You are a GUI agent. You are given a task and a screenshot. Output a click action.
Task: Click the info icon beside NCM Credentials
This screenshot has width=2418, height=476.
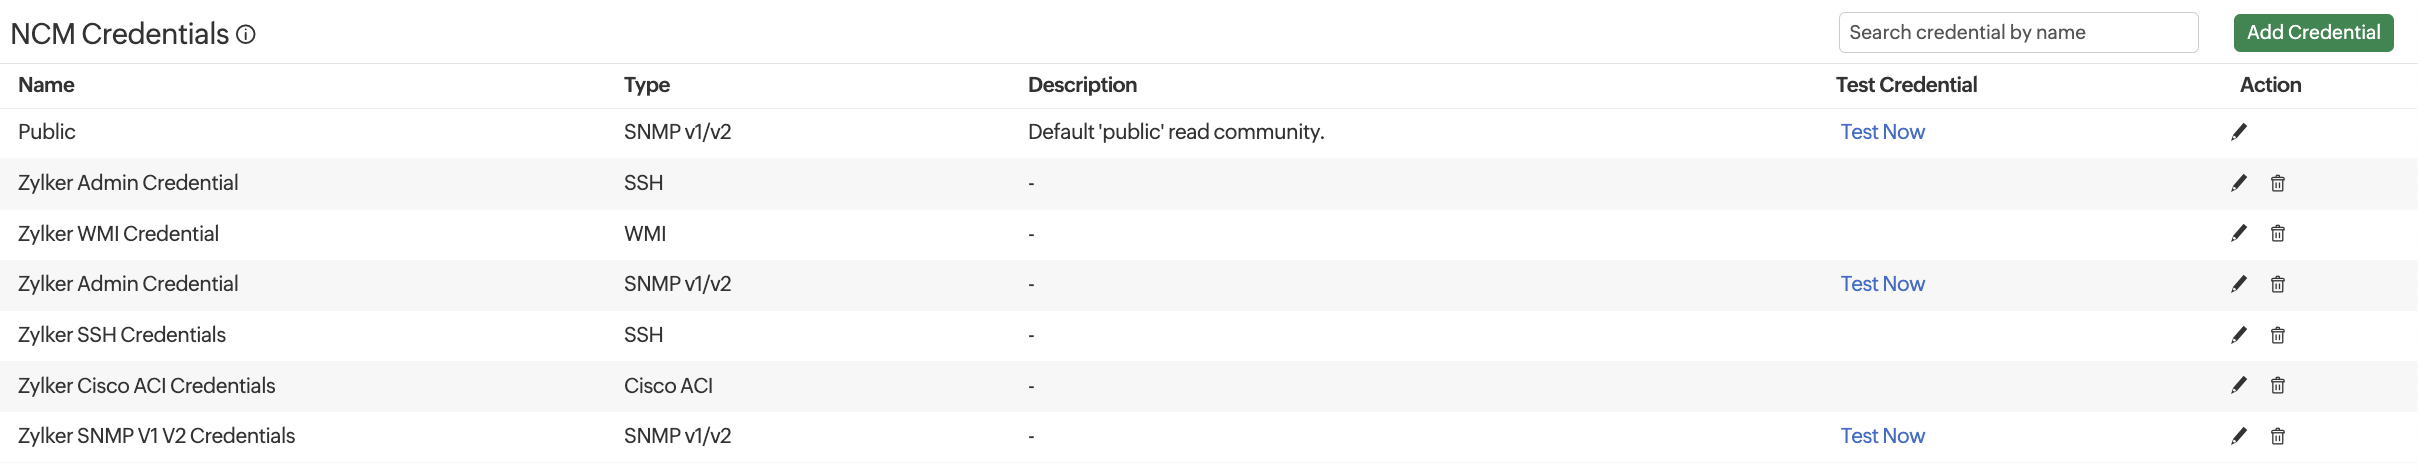(x=246, y=35)
